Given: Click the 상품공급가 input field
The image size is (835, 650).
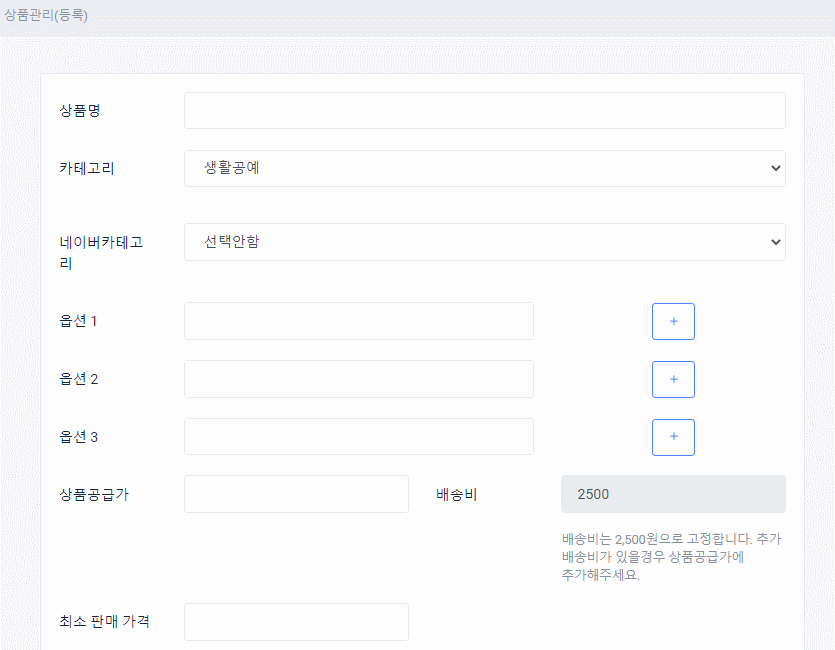Looking at the screenshot, I should (296, 494).
